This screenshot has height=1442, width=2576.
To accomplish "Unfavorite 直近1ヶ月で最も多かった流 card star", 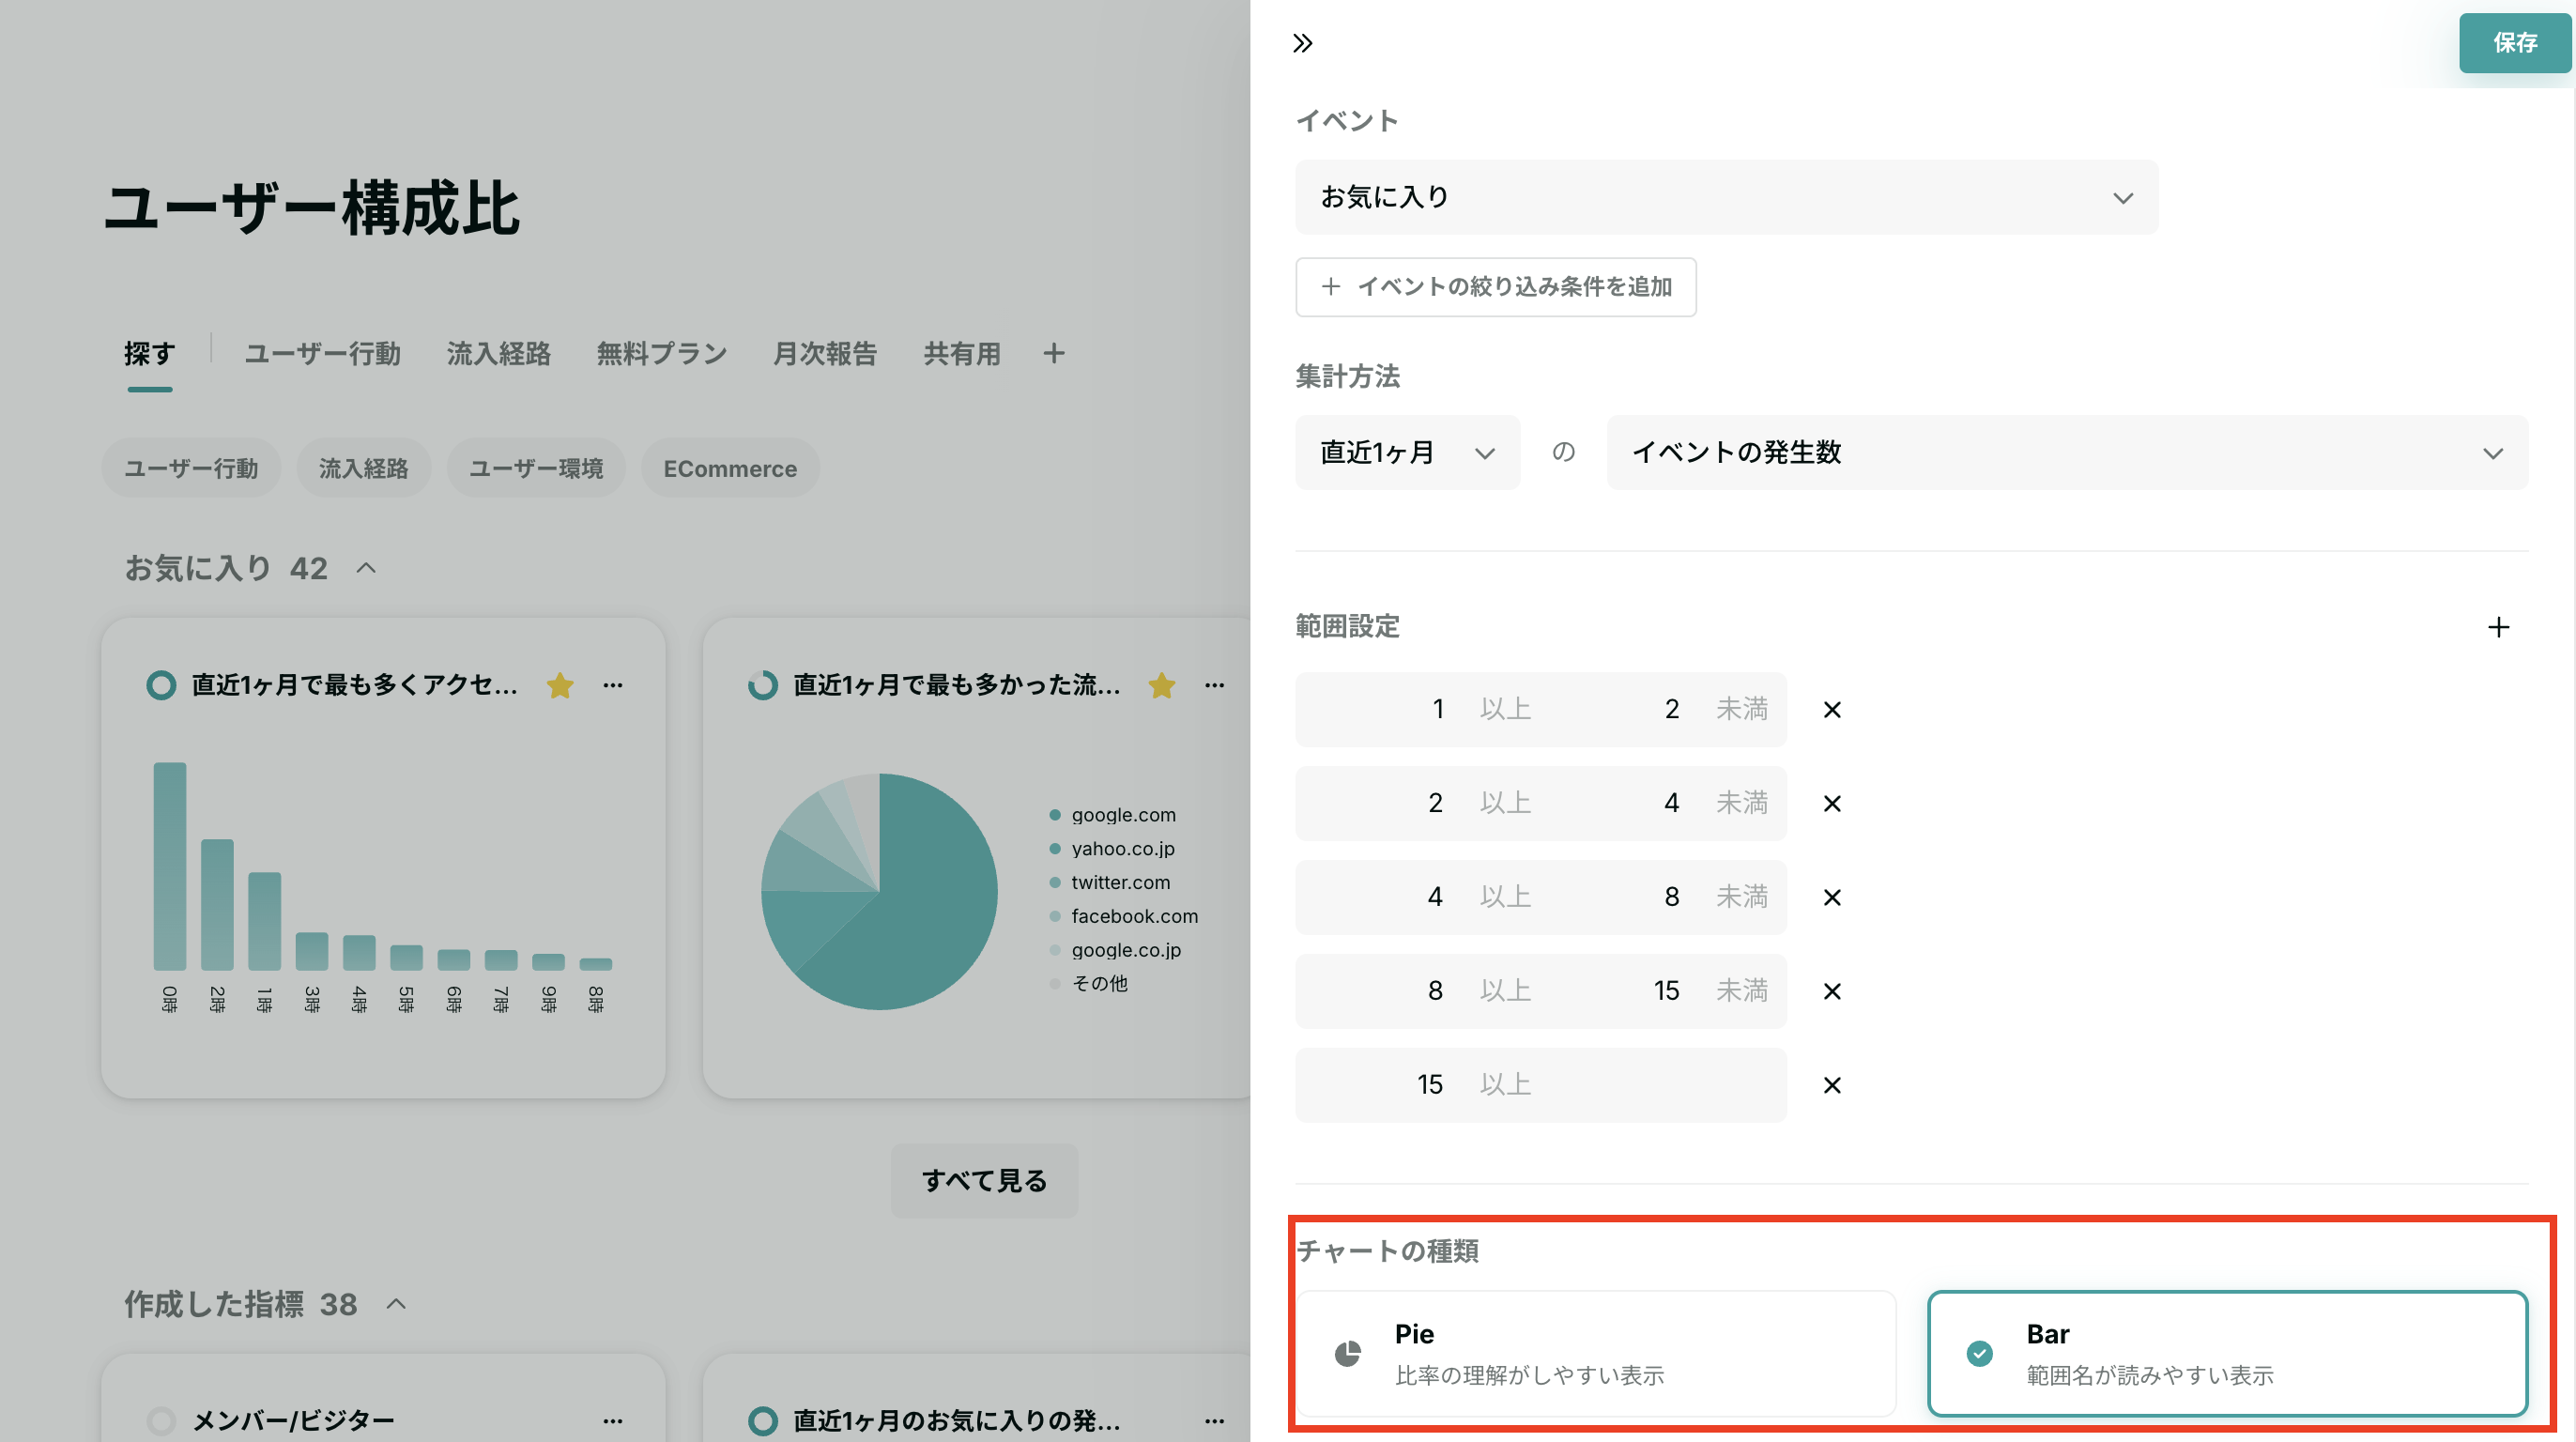I will pos(1161,685).
